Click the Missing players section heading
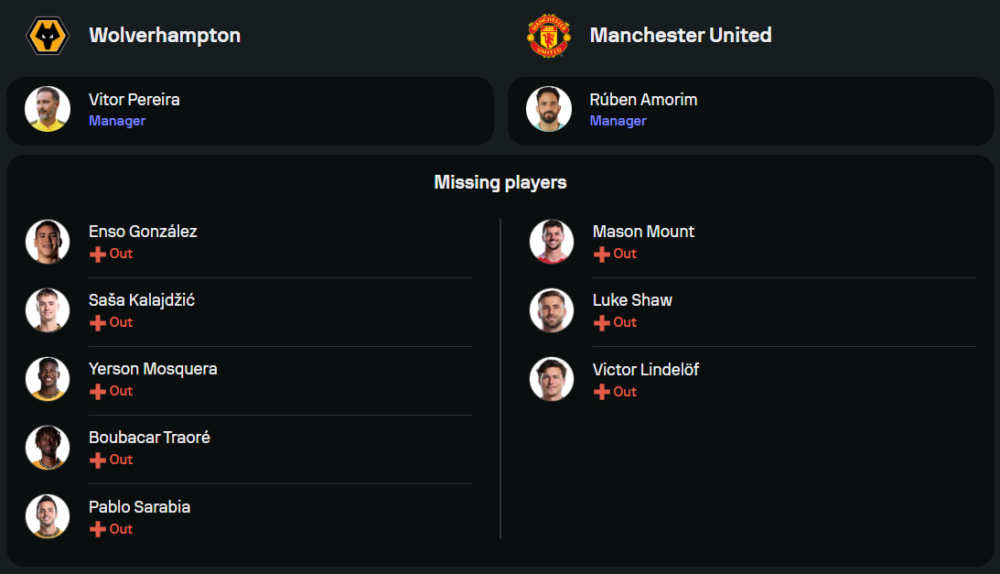The height and width of the screenshot is (574, 1000). [500, 182]
